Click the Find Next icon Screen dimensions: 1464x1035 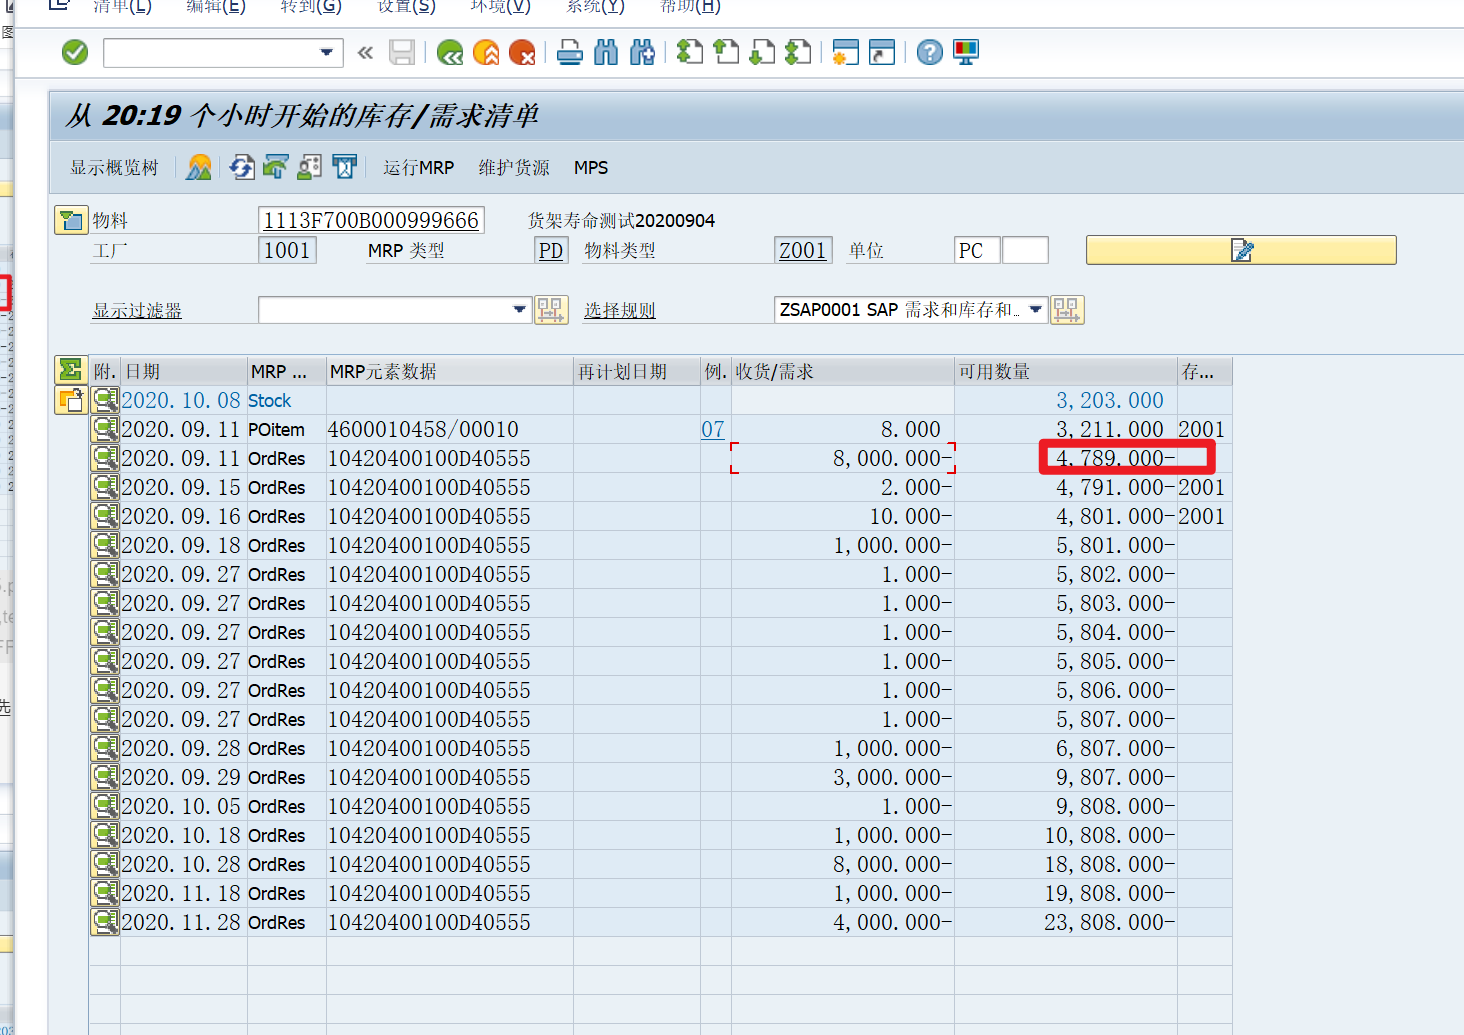[643, 52]
